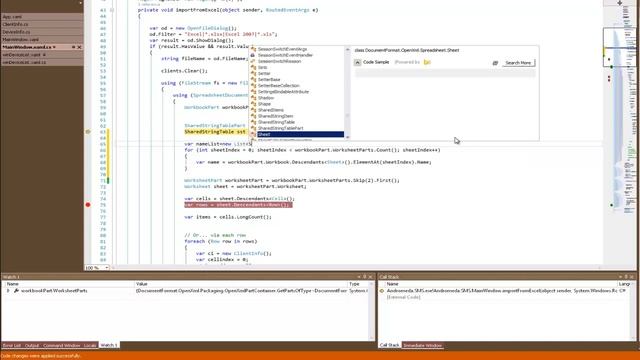
Task: Switch to the Command Window tab
Action: click(61, 345)
